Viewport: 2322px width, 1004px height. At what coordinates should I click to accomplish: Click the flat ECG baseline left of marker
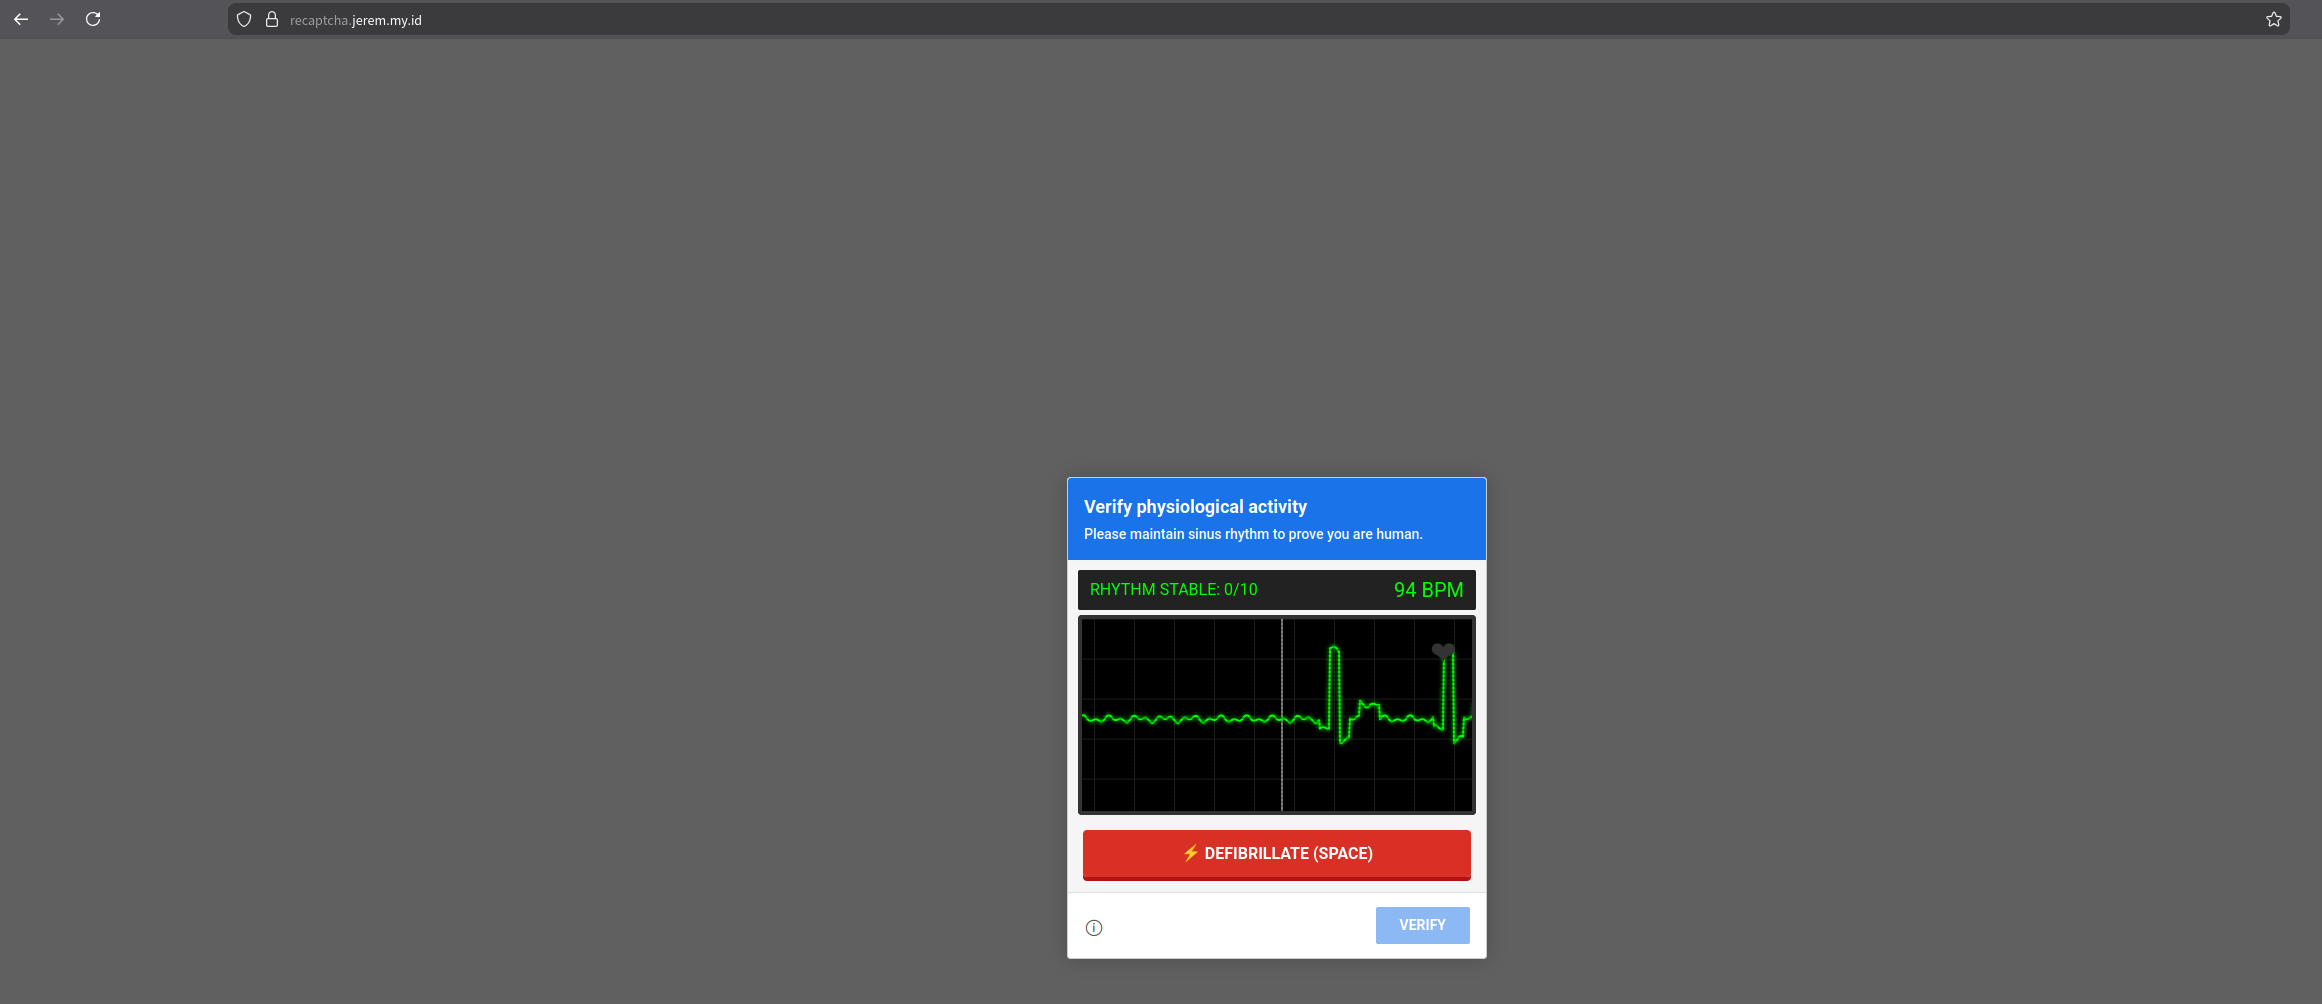click(1180, 719)
